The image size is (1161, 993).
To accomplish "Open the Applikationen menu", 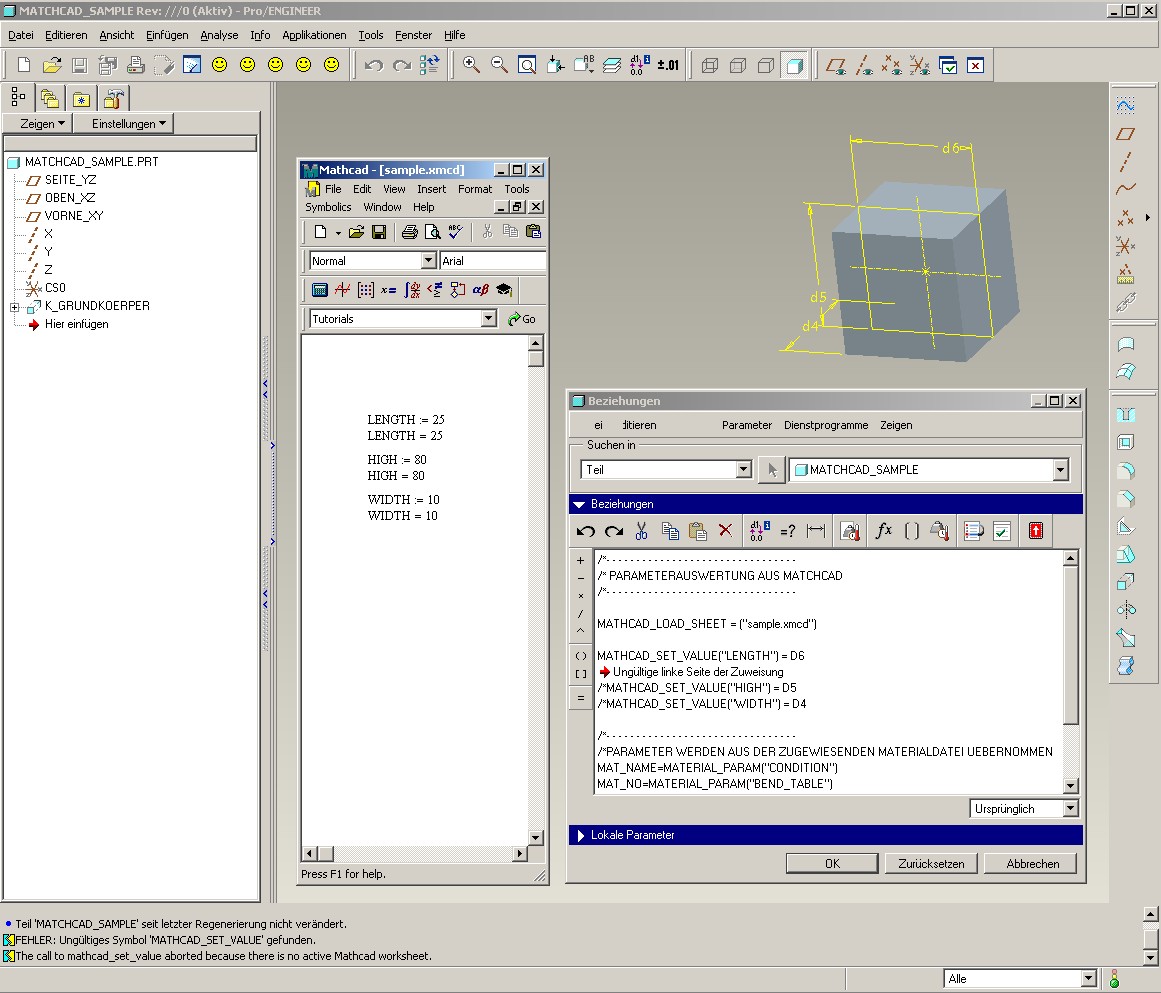I will [314, 35].
